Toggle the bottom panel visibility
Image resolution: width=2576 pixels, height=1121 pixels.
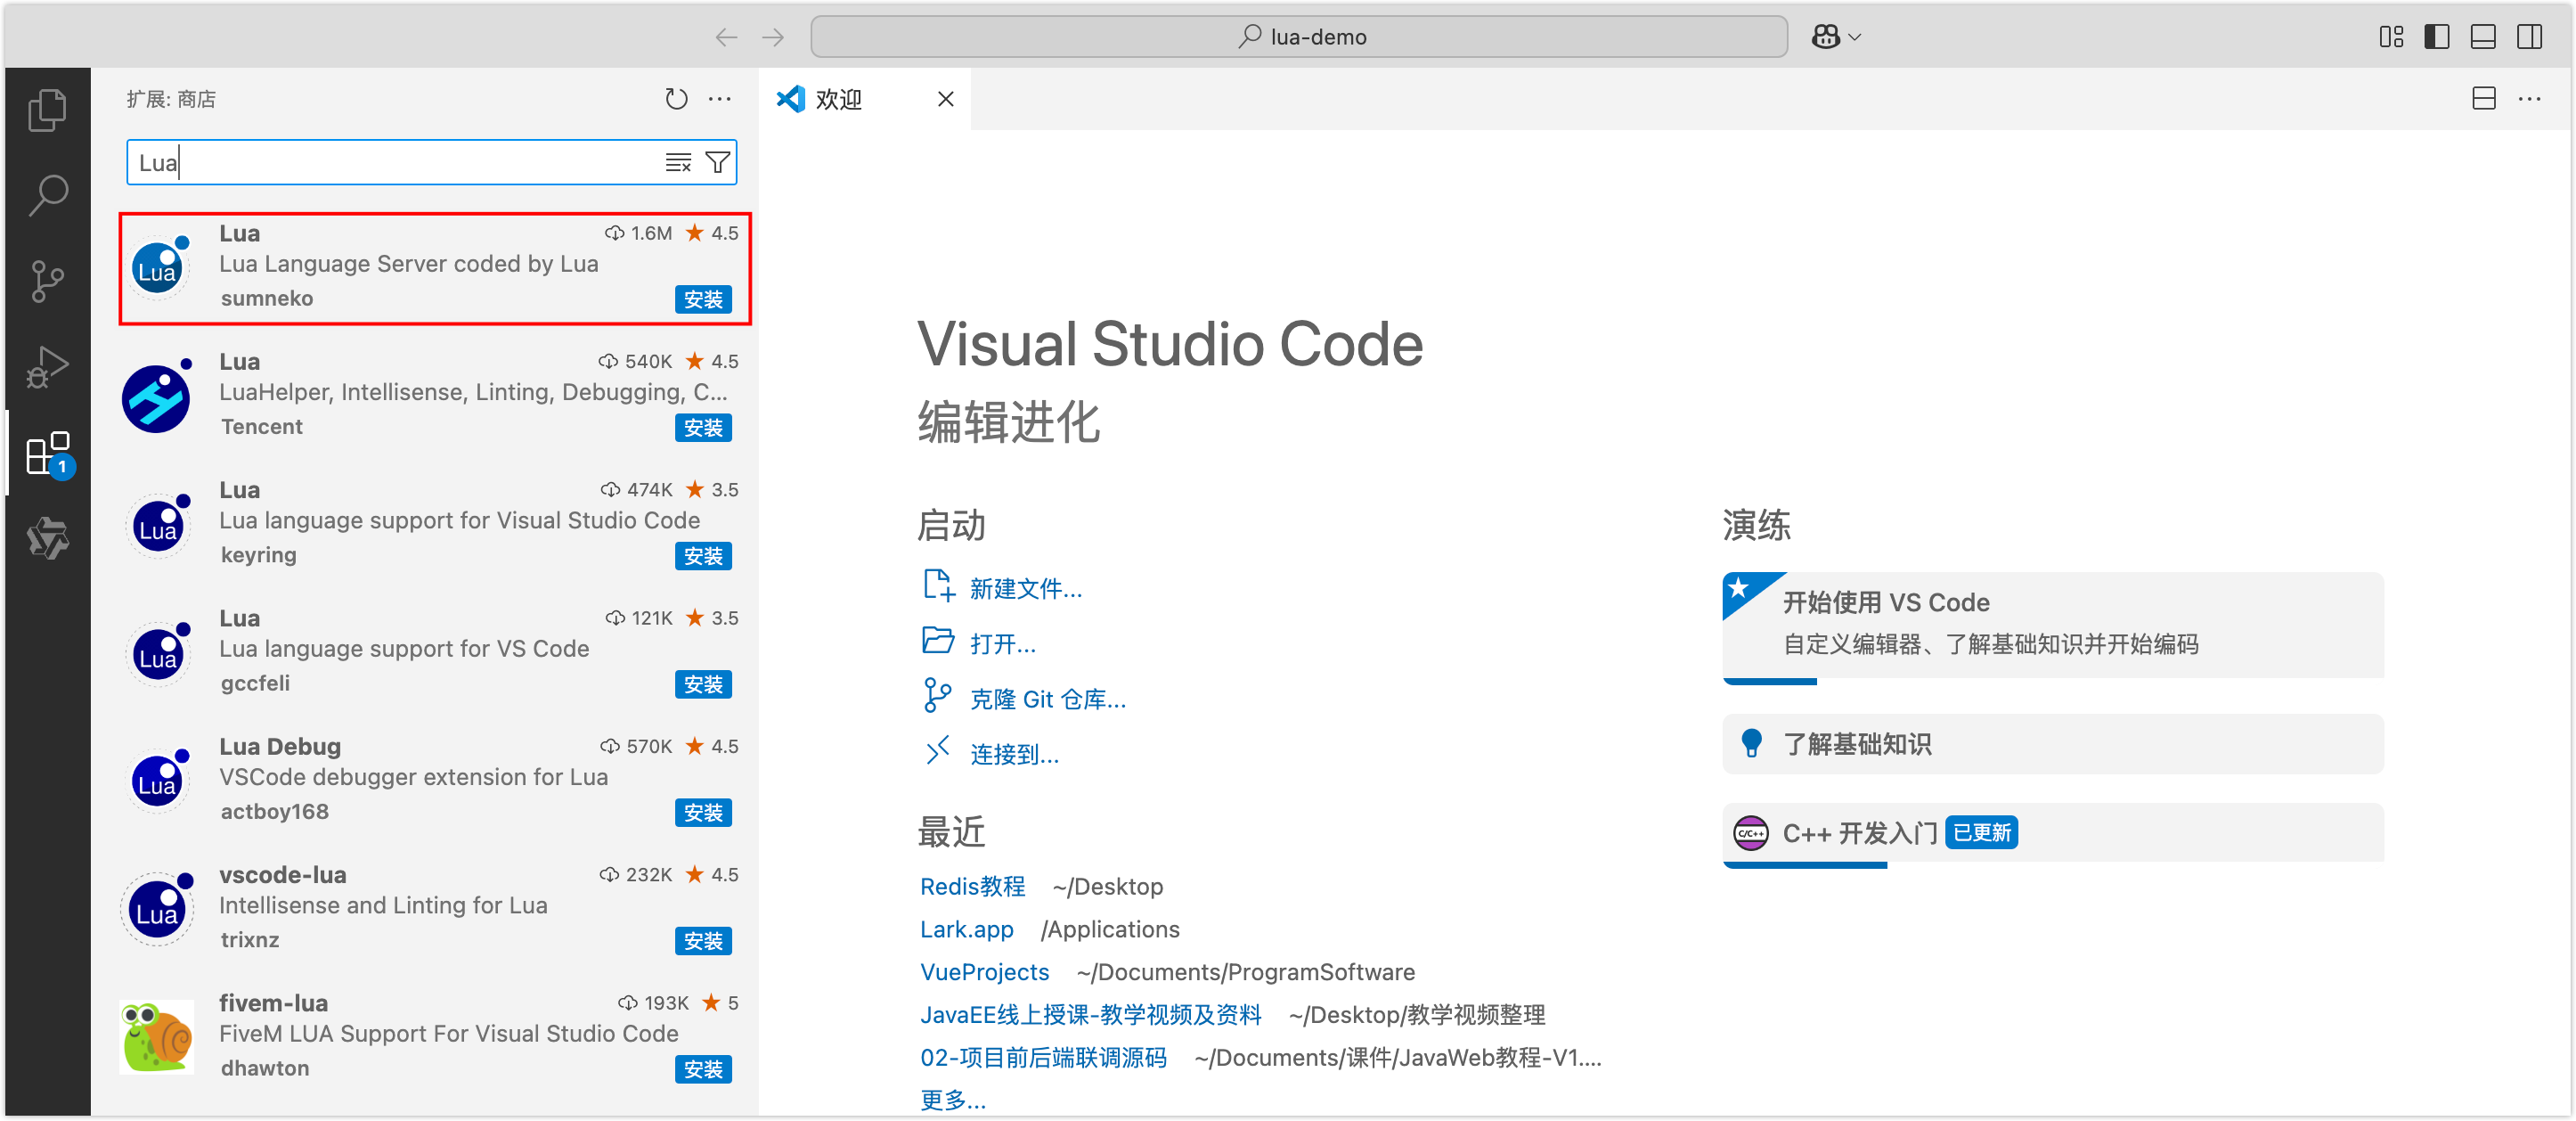[x=2483, y=36]
